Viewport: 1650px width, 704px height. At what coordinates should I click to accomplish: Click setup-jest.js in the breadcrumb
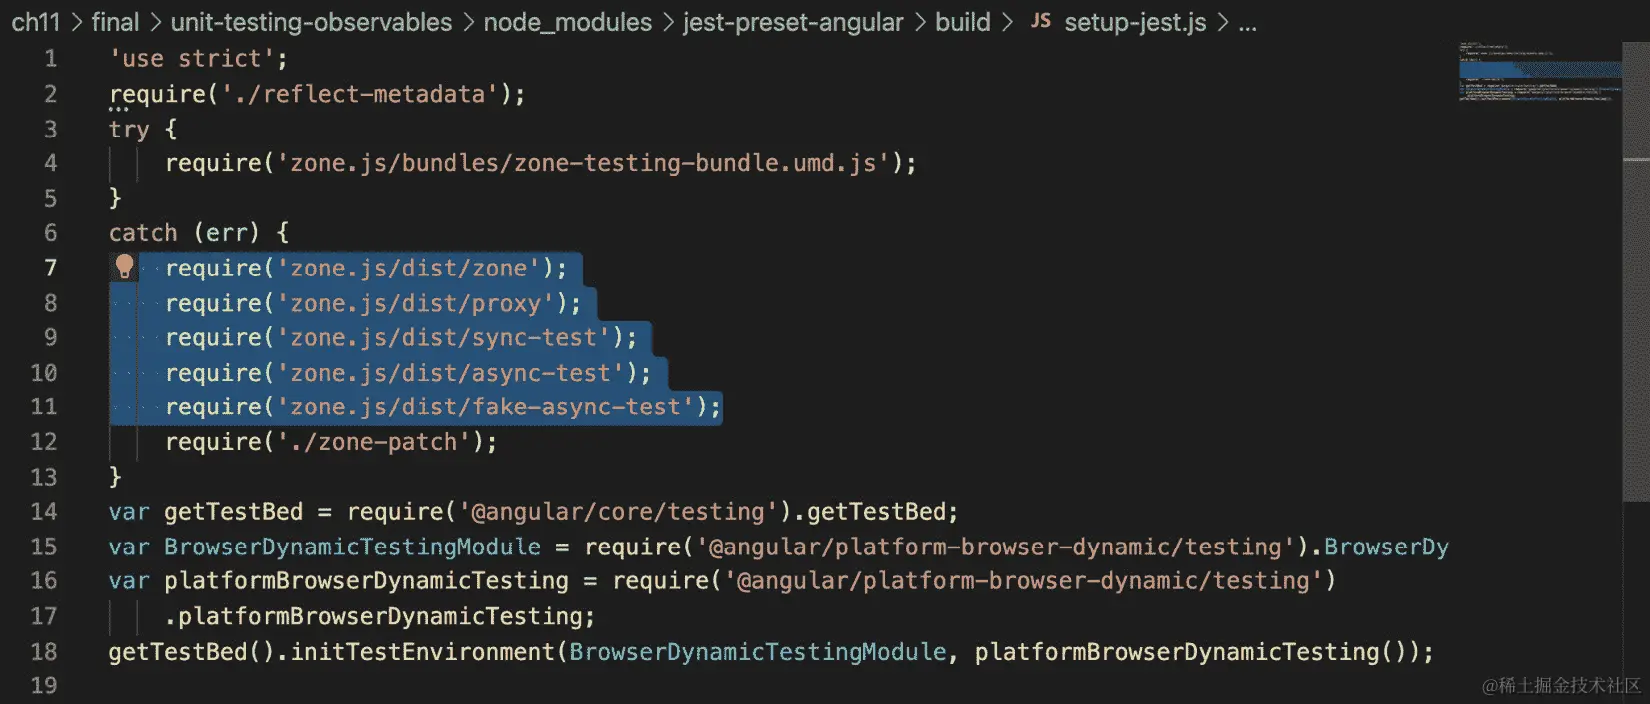[x=1135, y=22]
